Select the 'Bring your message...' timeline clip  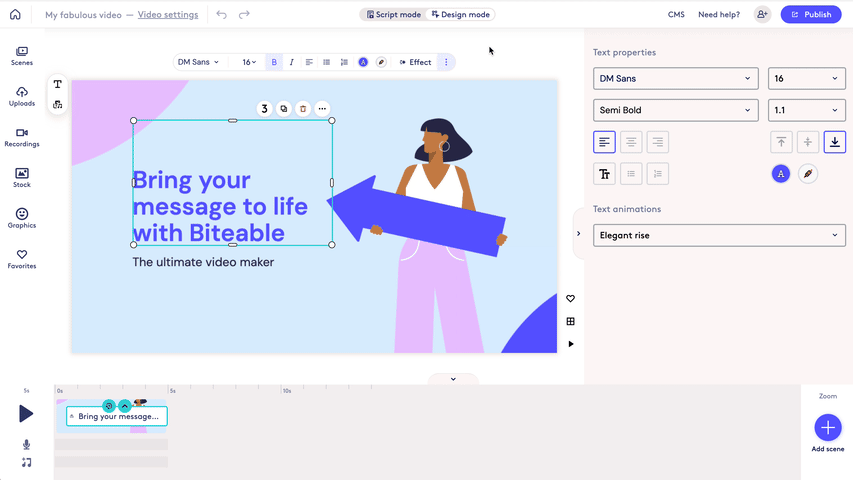[x=116, y=416]
